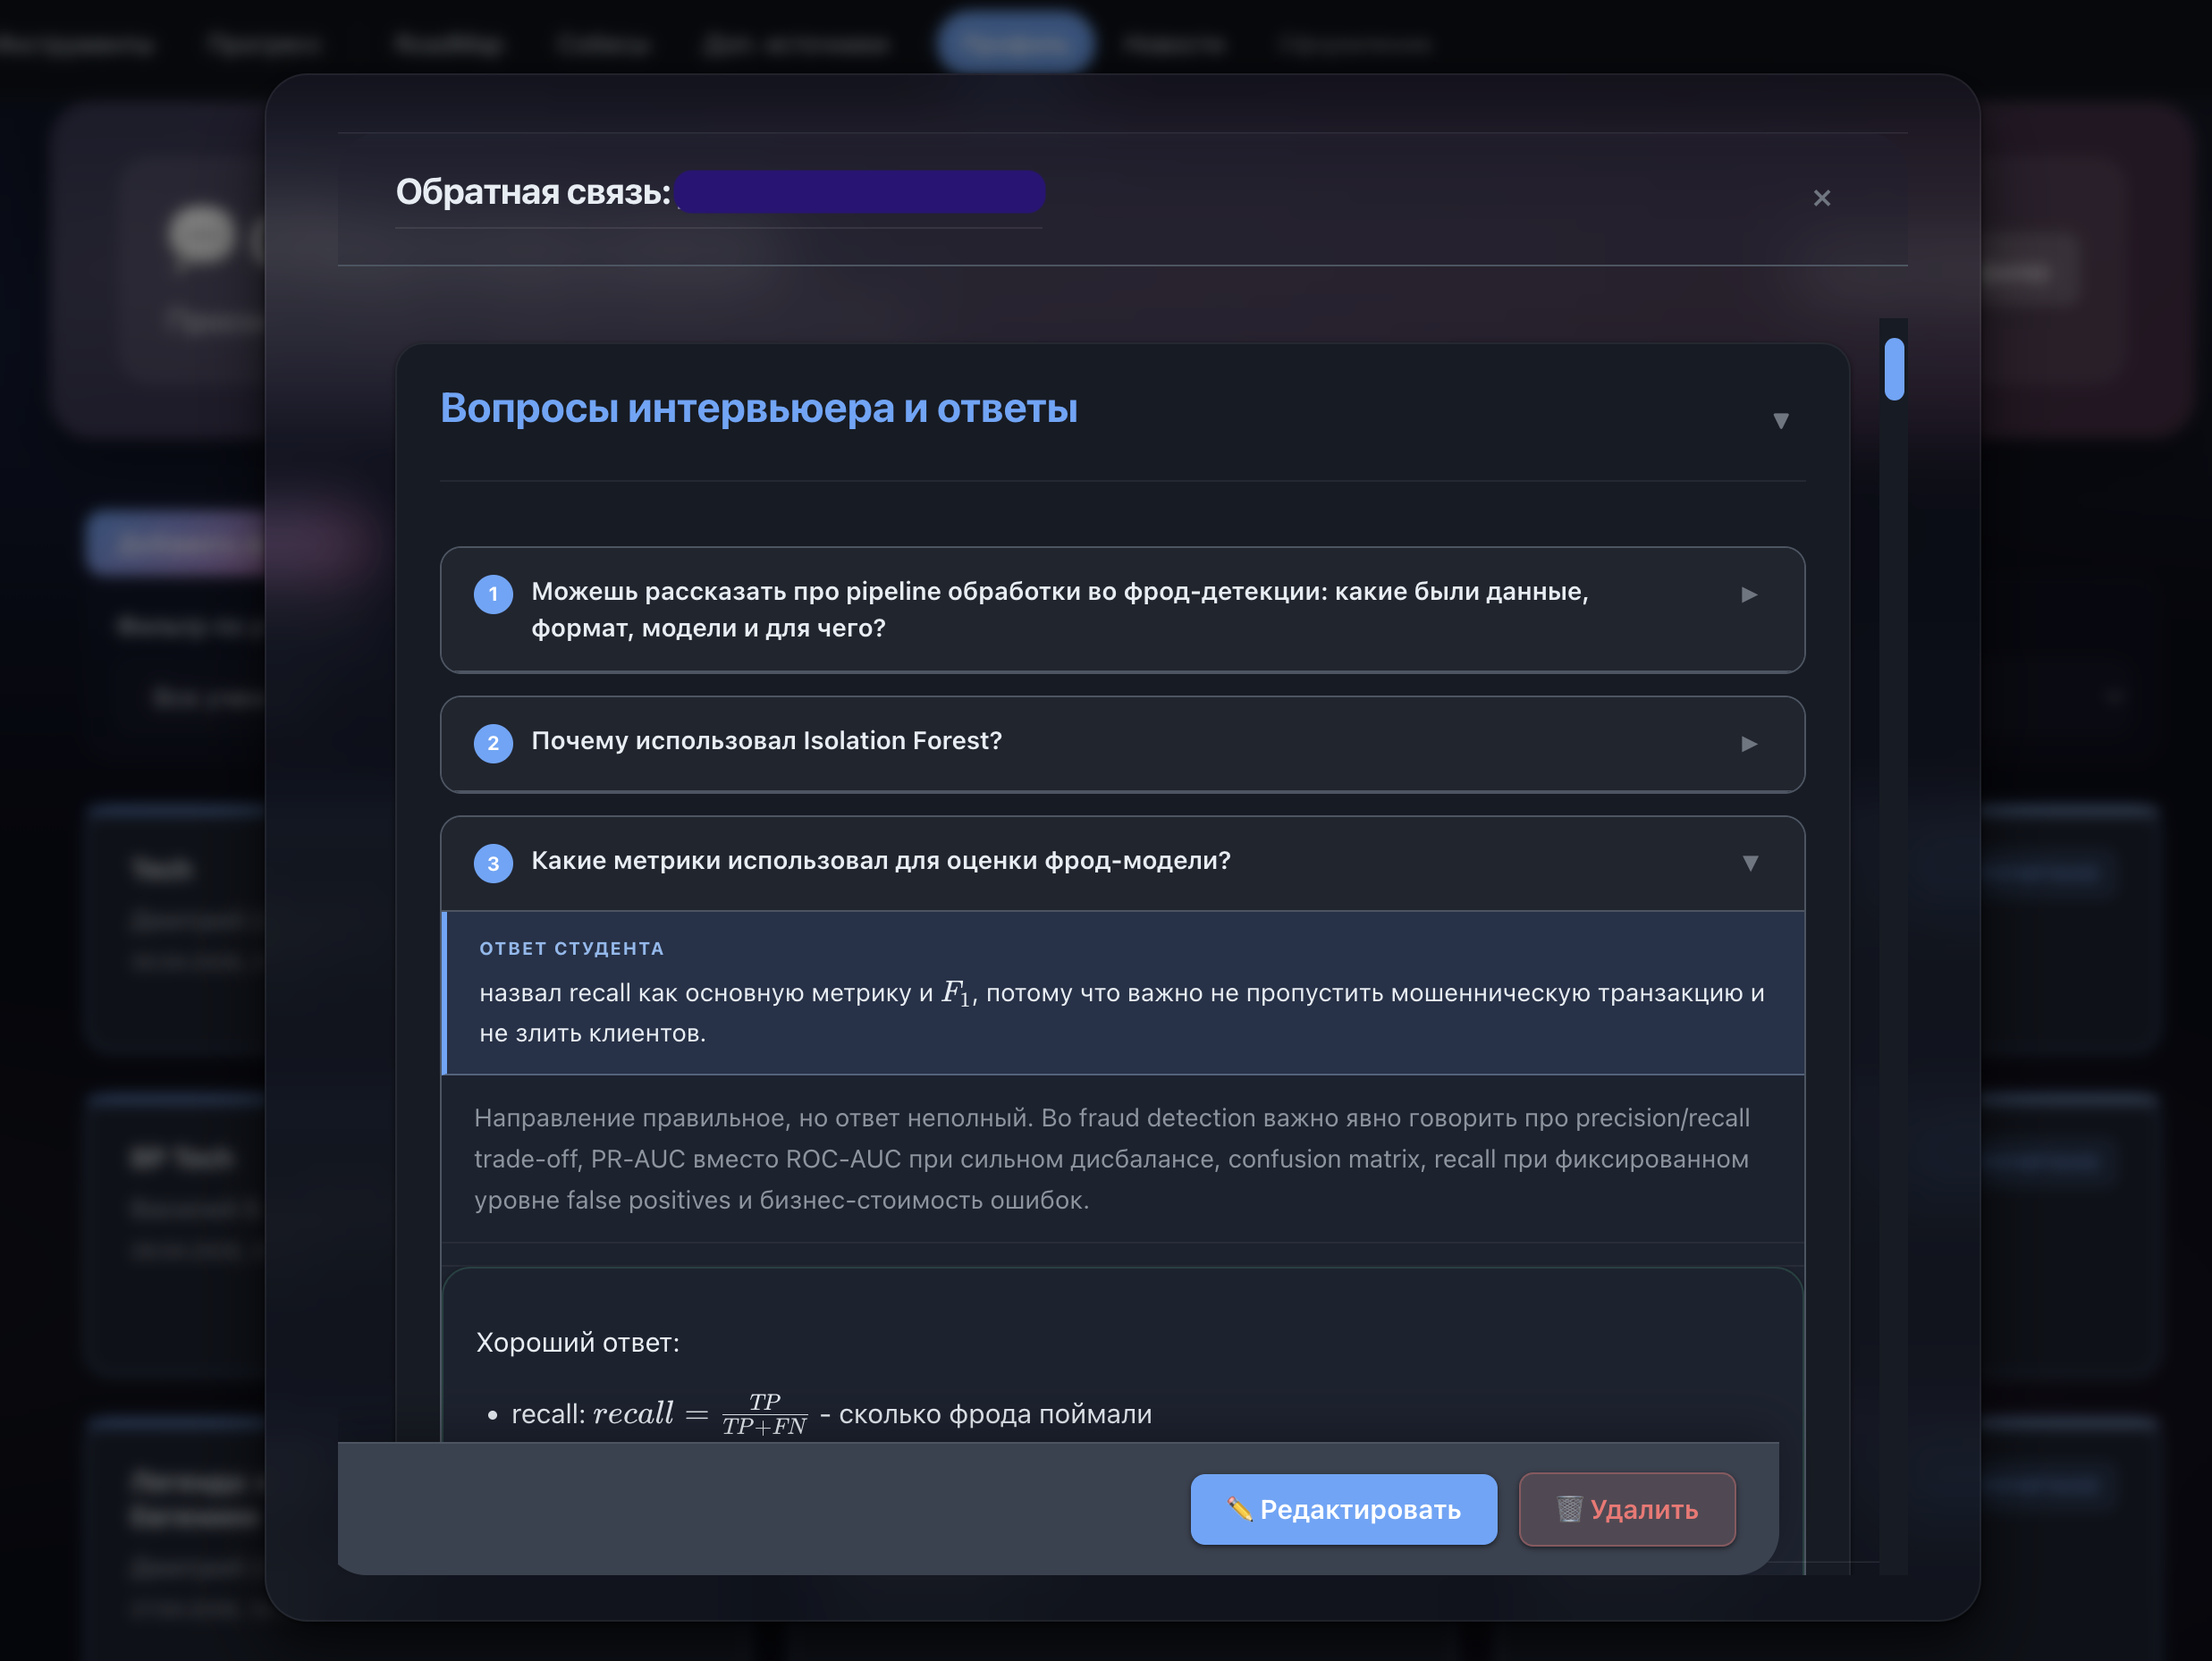Click the feedback paragraph starting "Направление правильное"
The image size is (2212, 1661).
pyautogui.click(x=1112, y=1159)
